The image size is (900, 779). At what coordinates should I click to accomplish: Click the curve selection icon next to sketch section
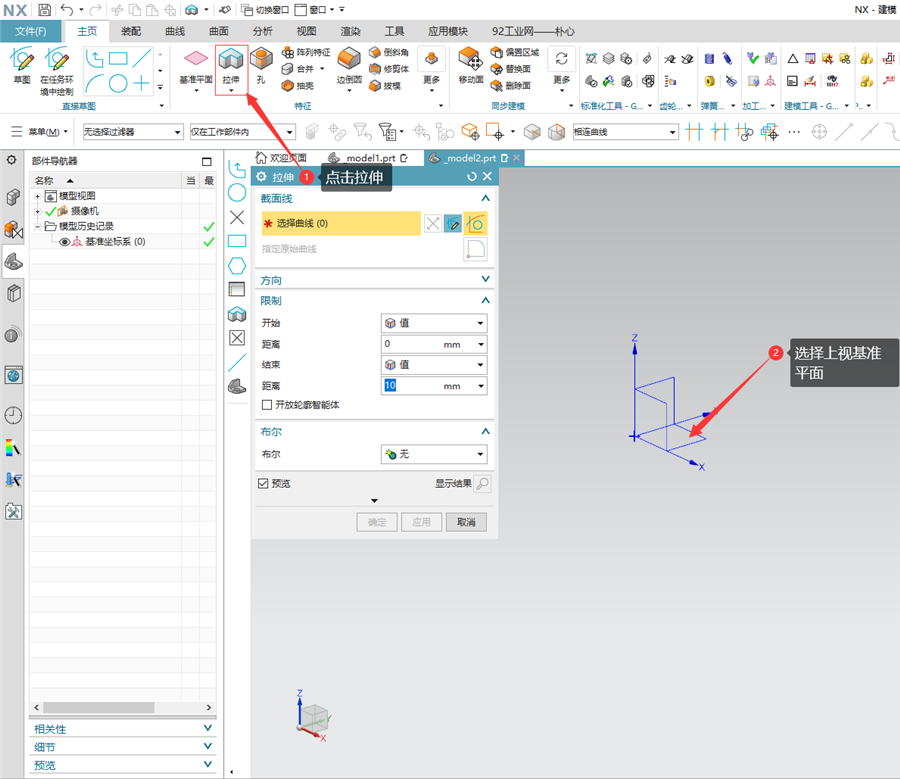click(475, 223)
